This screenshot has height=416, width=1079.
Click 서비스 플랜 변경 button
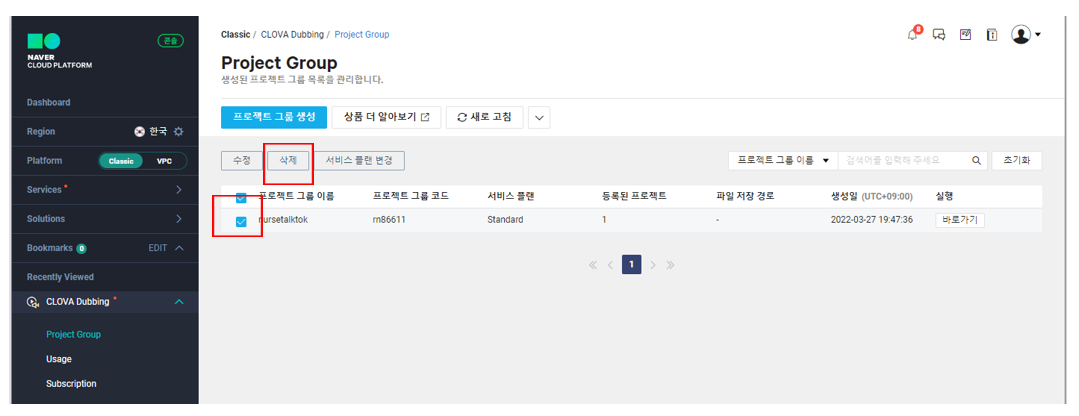click(x=359, y=160)
